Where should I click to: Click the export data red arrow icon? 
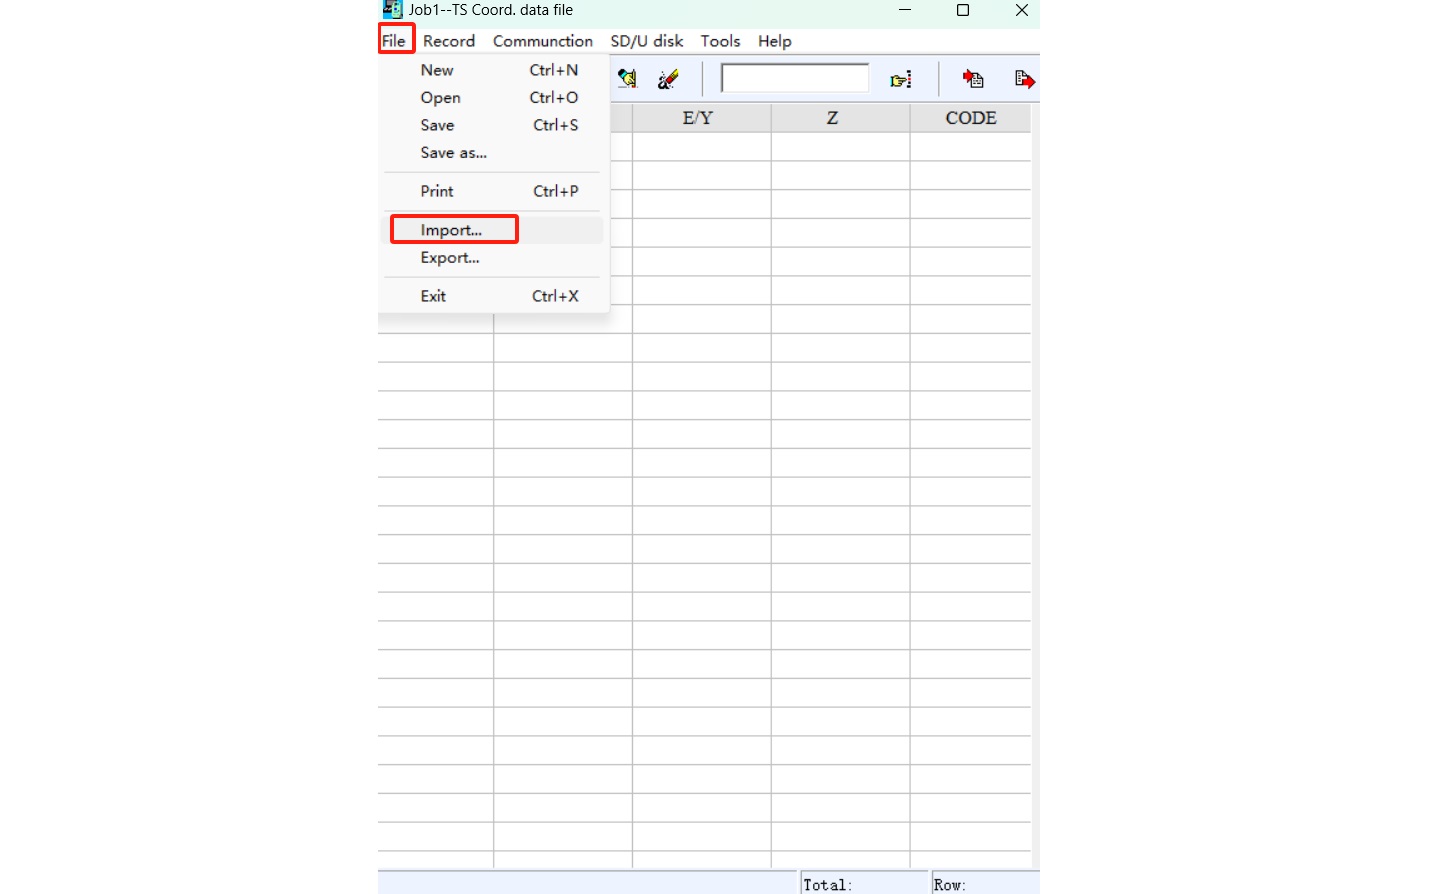pyautogui.click(x=1024, y=78)
